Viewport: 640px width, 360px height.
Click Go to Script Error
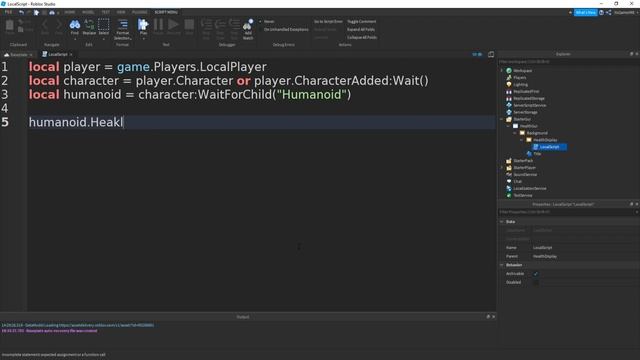(328, 22)
